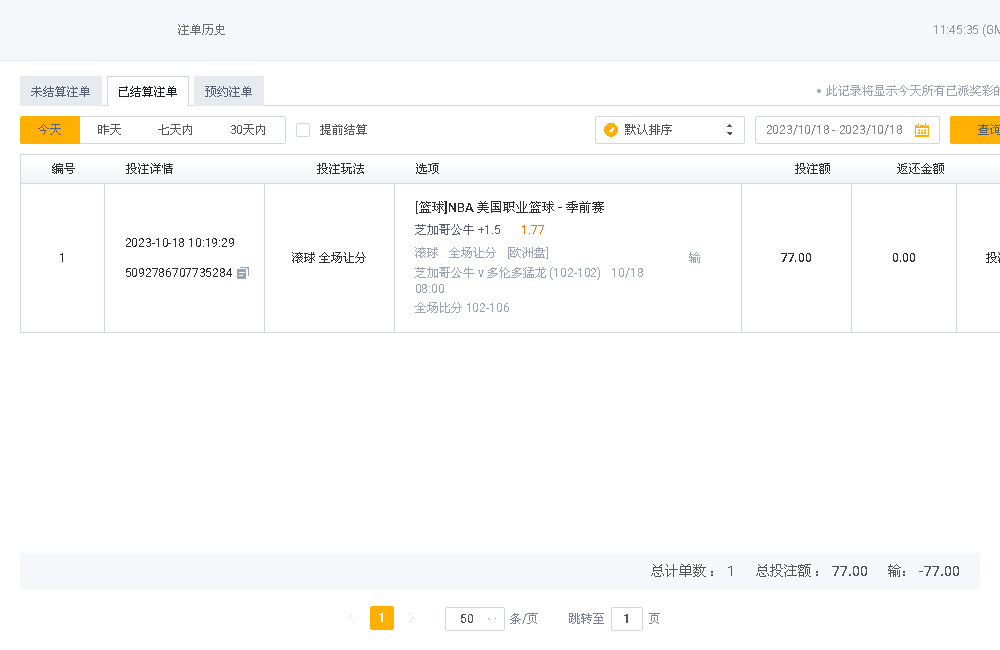Image resolution: width=1000 pixels, height=650 pixels.
Task: Click the 跳转至 page number input
Action: coord(626,619)
